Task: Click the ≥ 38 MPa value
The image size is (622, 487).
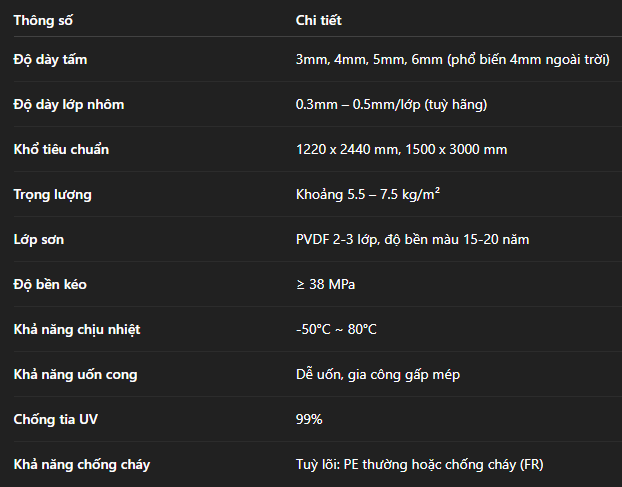Action: tap(325, 284)
